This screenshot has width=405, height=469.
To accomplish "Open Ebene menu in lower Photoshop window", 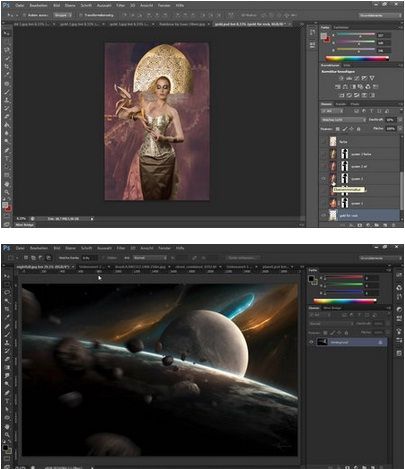I will click(x=70, y=248).
